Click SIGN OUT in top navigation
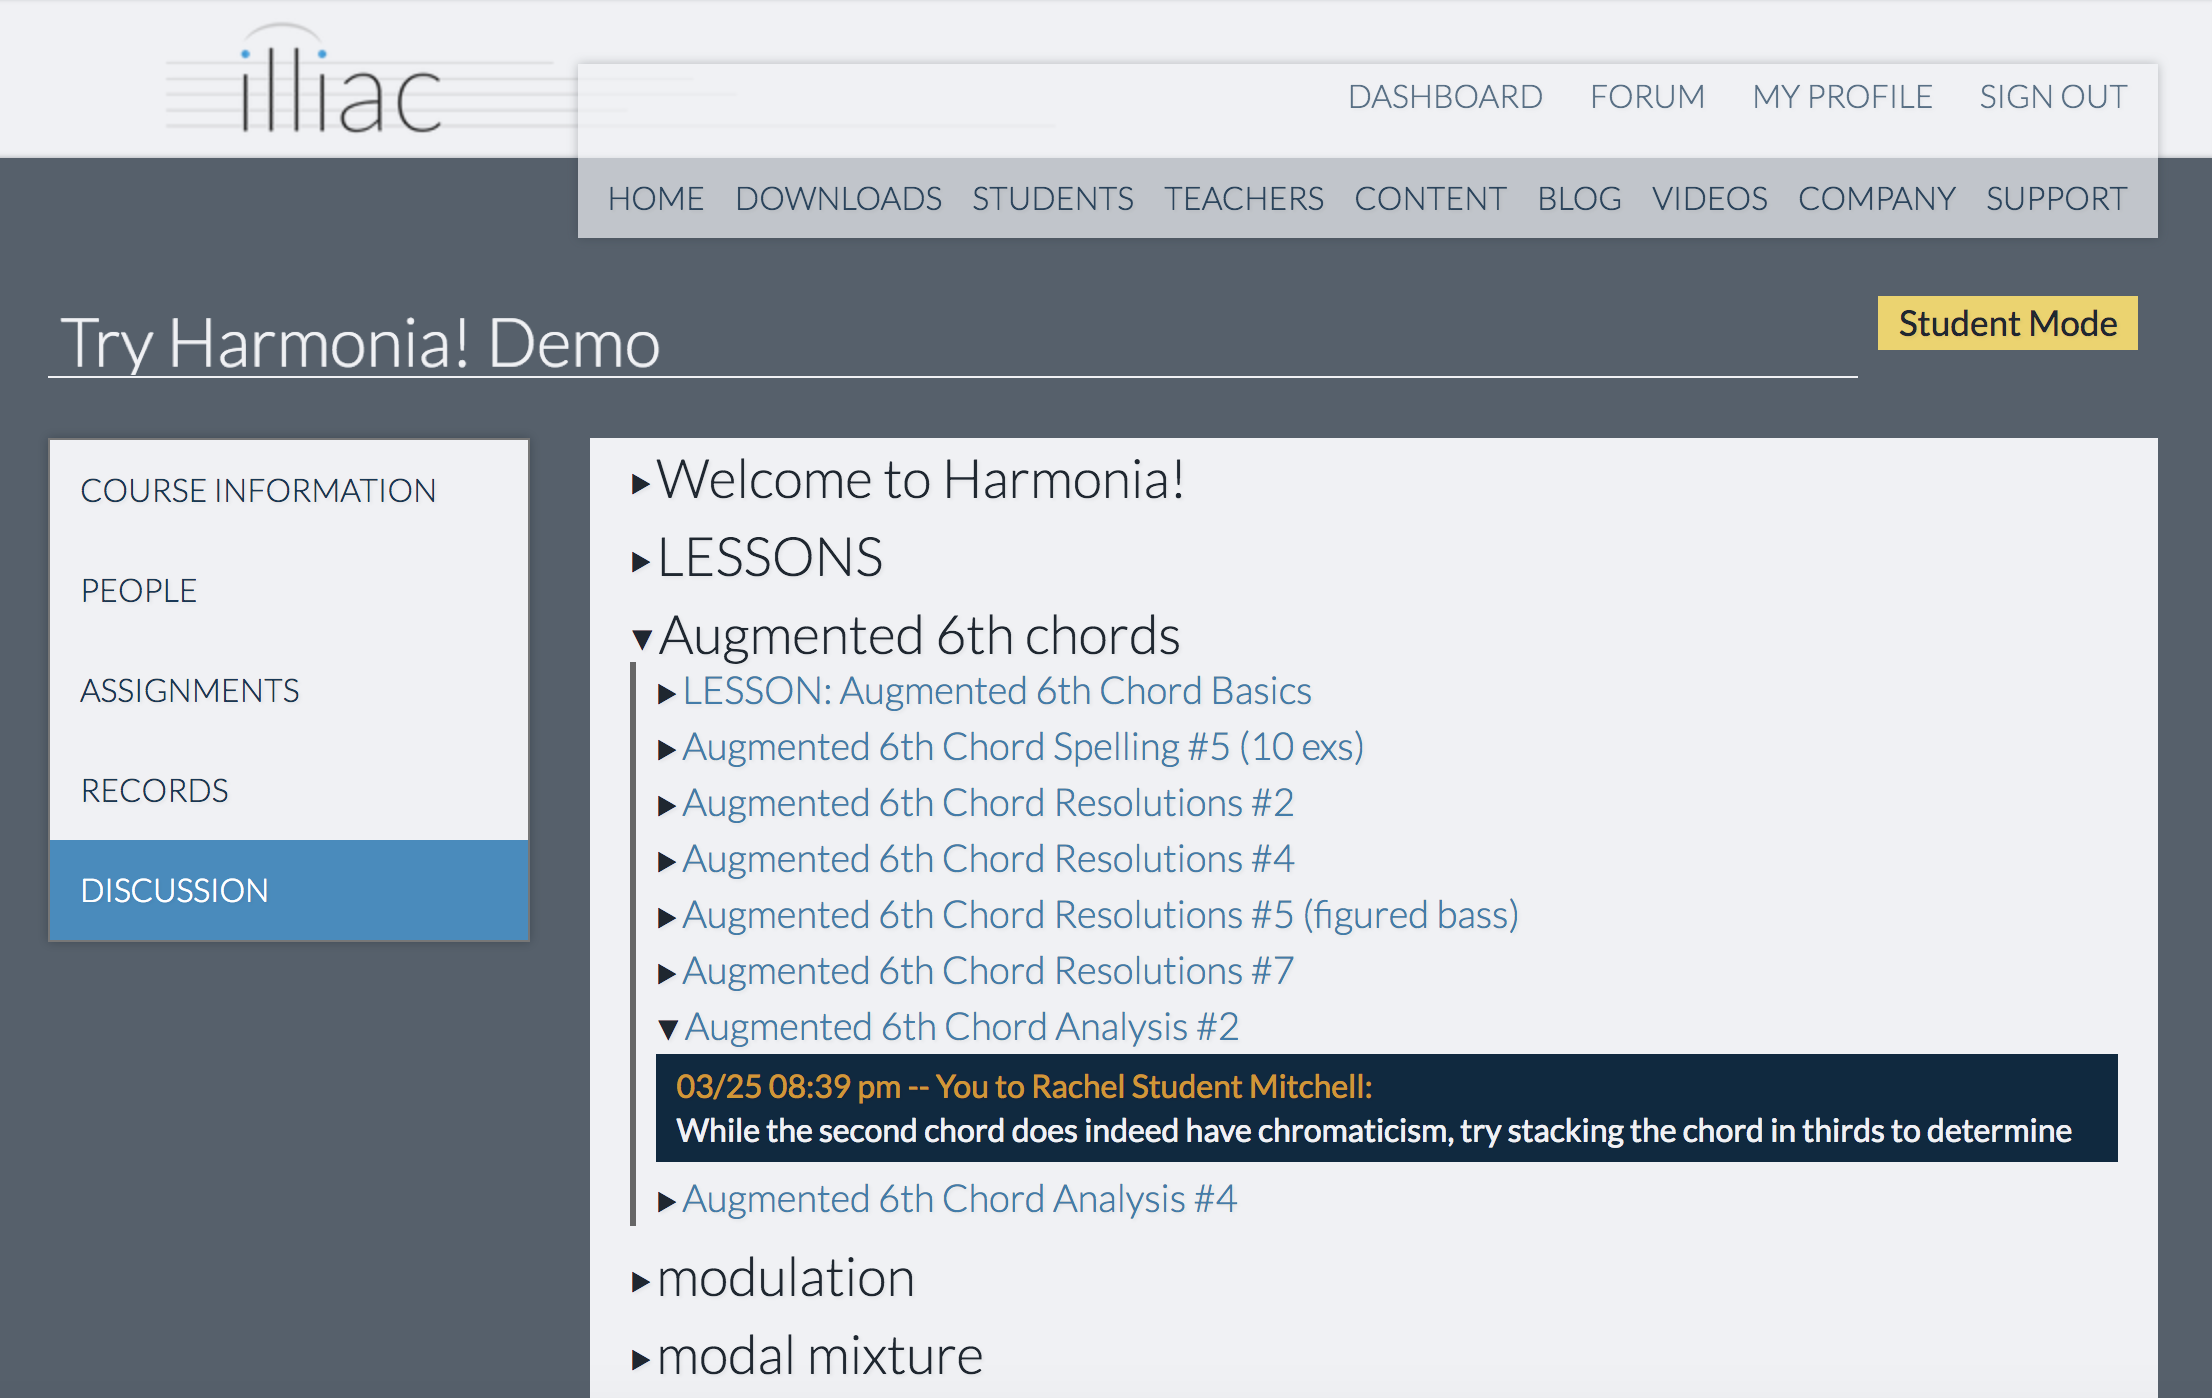Viewport: 2212px width, 1398px height. coord(2052,97)
